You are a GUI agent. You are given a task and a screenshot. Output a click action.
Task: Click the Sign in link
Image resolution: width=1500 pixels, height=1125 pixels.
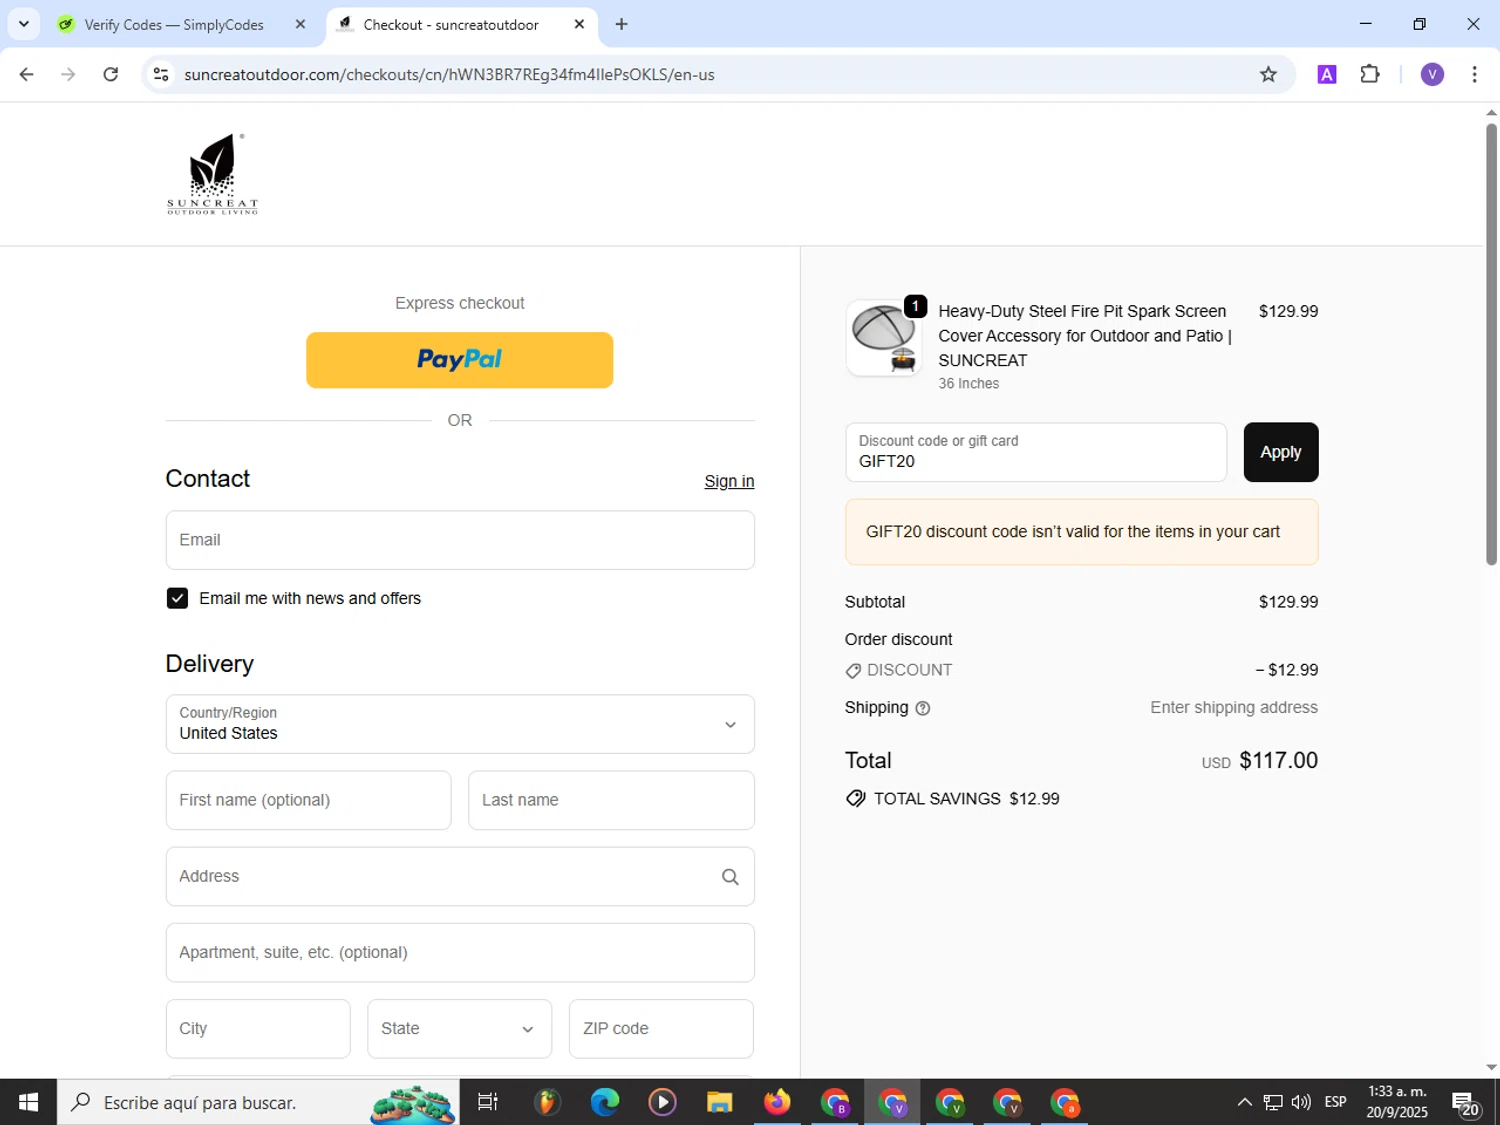pyautogui.click(x=729, y=481)
